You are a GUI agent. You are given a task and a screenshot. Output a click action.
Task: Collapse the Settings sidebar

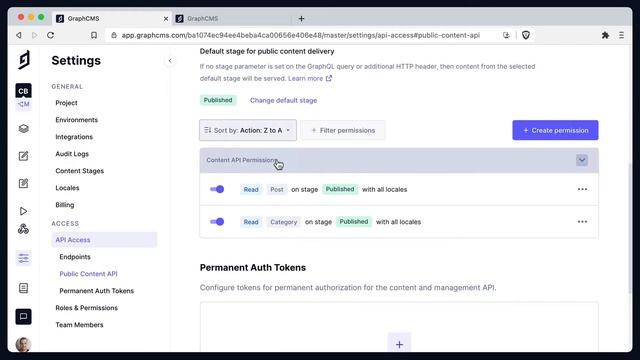tap(170, 61)
